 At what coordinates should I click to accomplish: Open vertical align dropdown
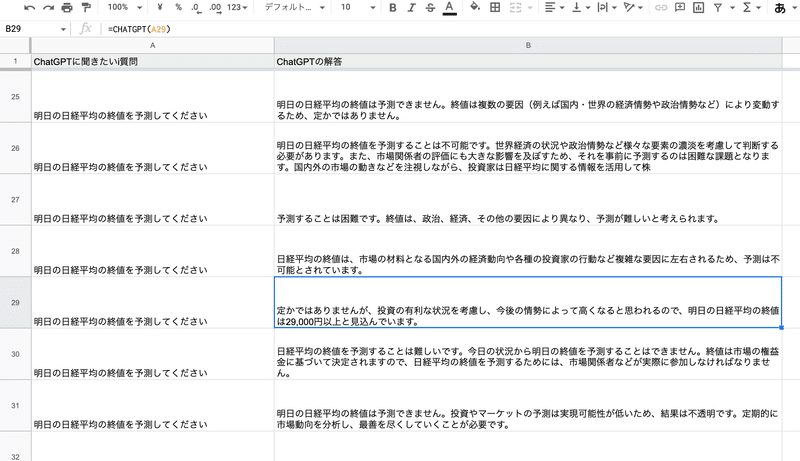click(x=581, y=8)
